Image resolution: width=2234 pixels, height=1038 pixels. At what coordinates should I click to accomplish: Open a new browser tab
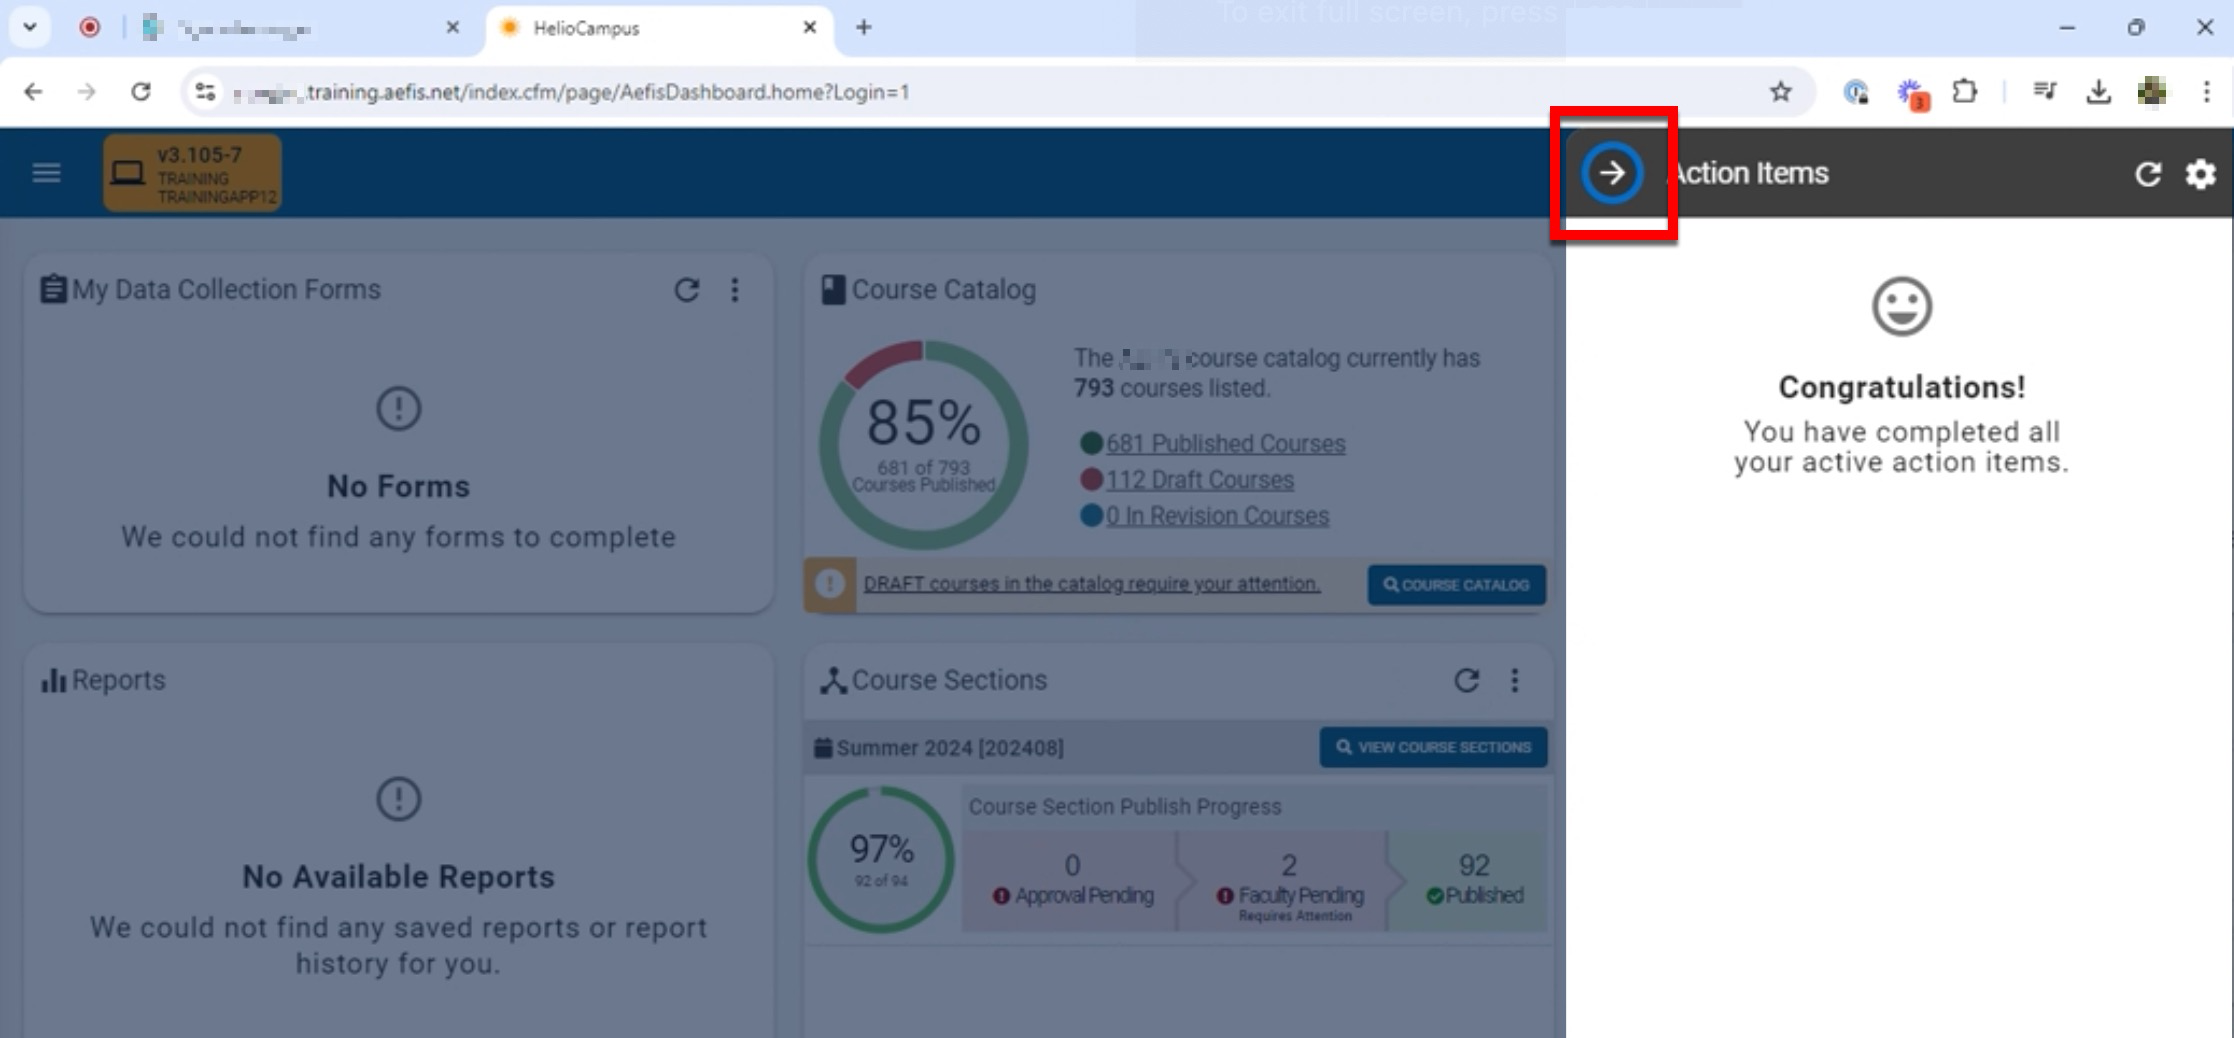coord(864,28)
